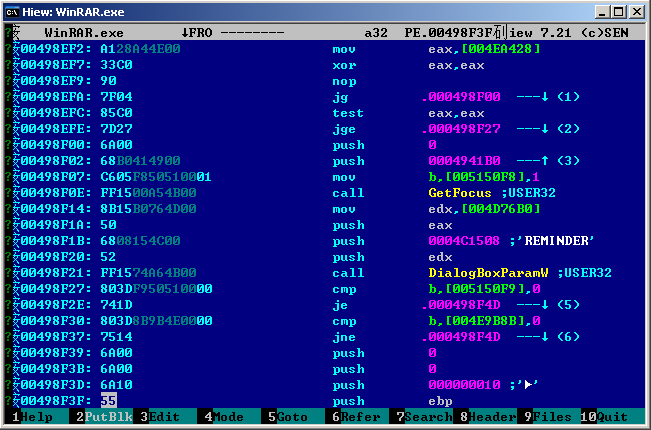Click the Search function key label
This screenshot has width=651, height=430.
click(x=428, y=417)
